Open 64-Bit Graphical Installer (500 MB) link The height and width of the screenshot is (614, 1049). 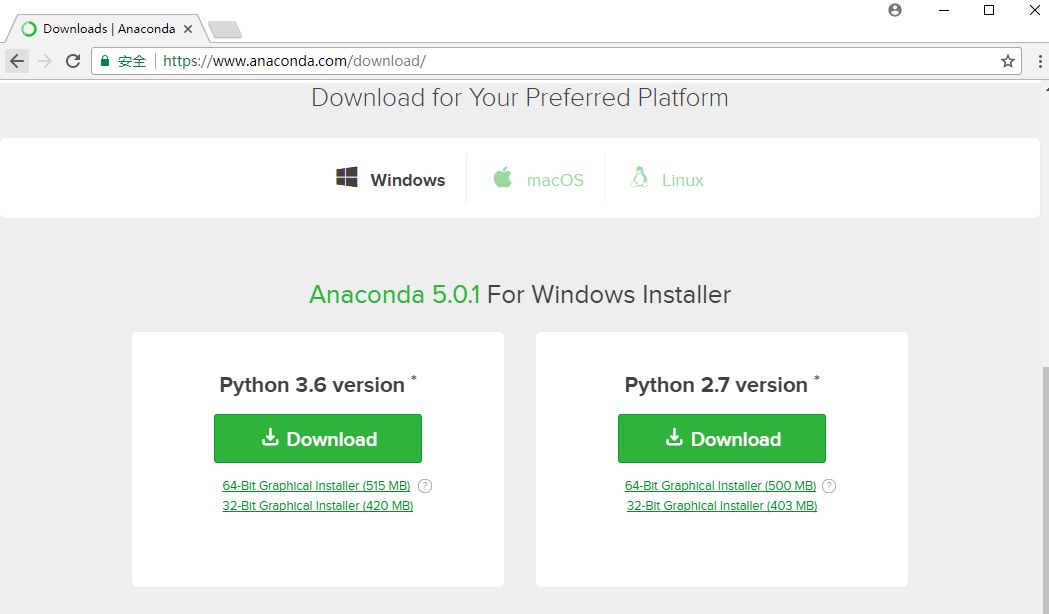[720, 486]
